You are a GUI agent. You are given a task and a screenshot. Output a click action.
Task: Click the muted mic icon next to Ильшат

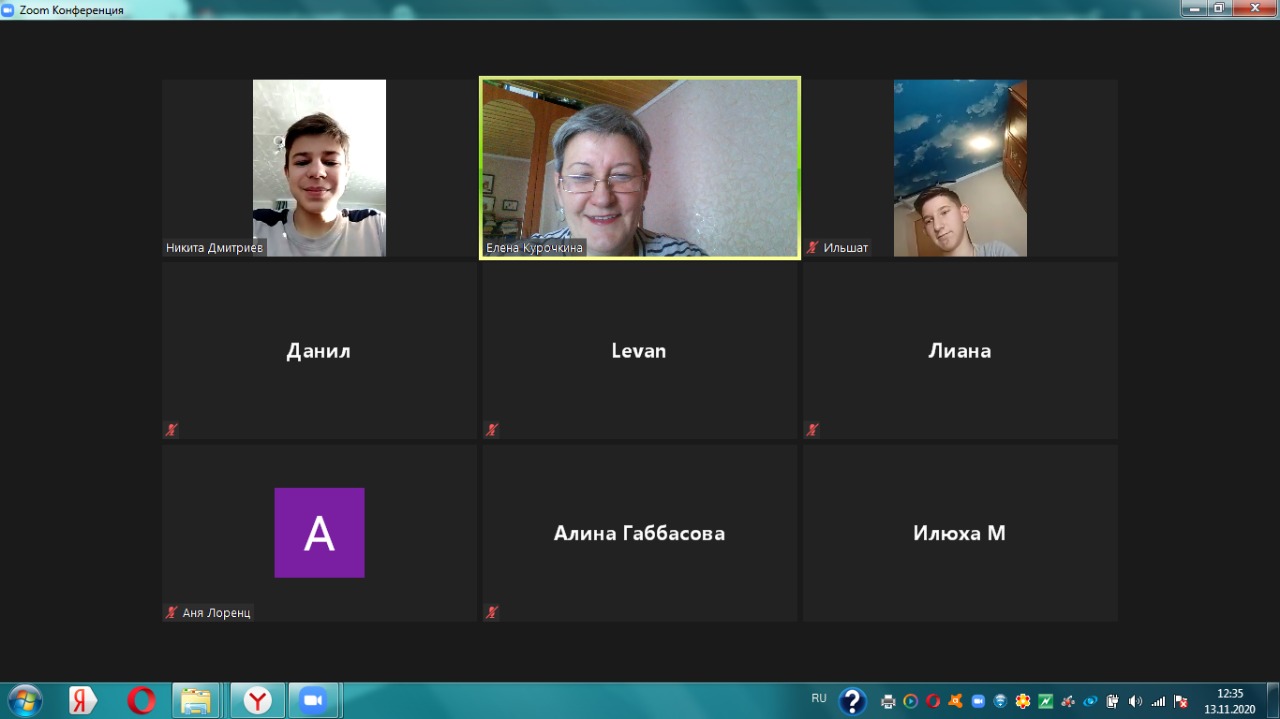click(813, 247)
